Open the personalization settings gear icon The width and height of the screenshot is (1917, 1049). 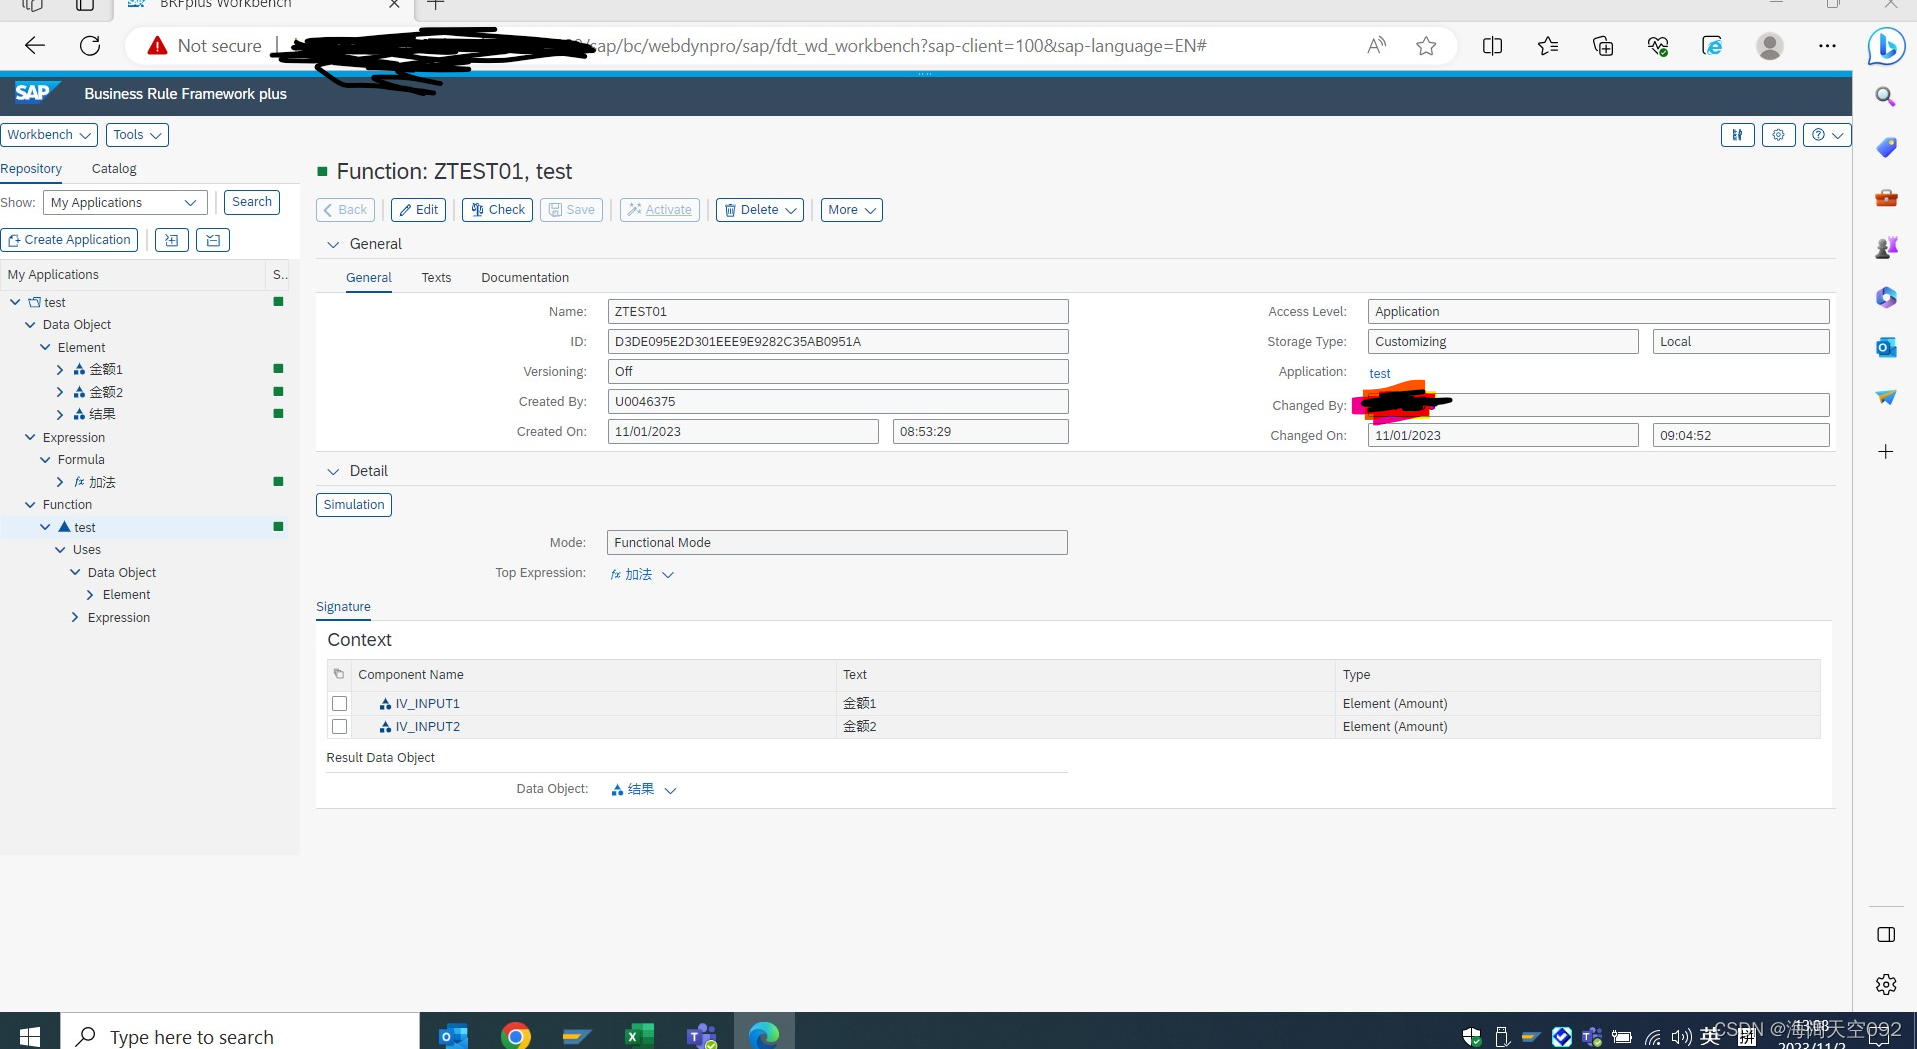[1778, 135]
